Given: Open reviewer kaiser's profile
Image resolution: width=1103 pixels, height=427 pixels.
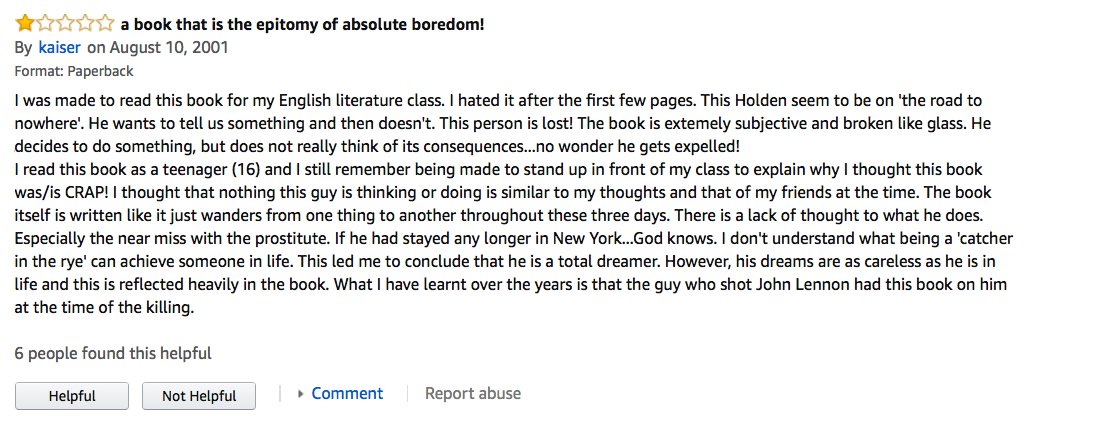Looking at the screenshot, I should 59,47.
